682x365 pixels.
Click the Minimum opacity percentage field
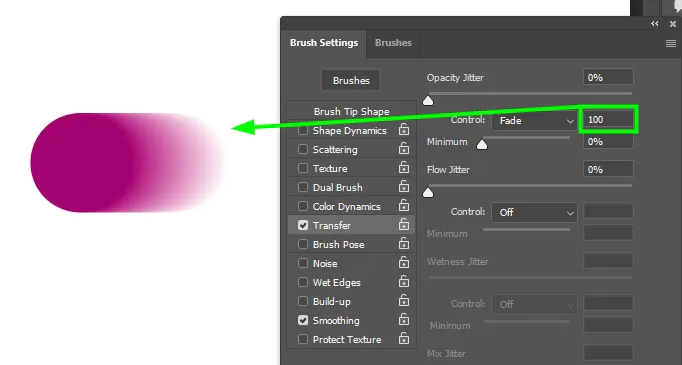pos(608,141)
